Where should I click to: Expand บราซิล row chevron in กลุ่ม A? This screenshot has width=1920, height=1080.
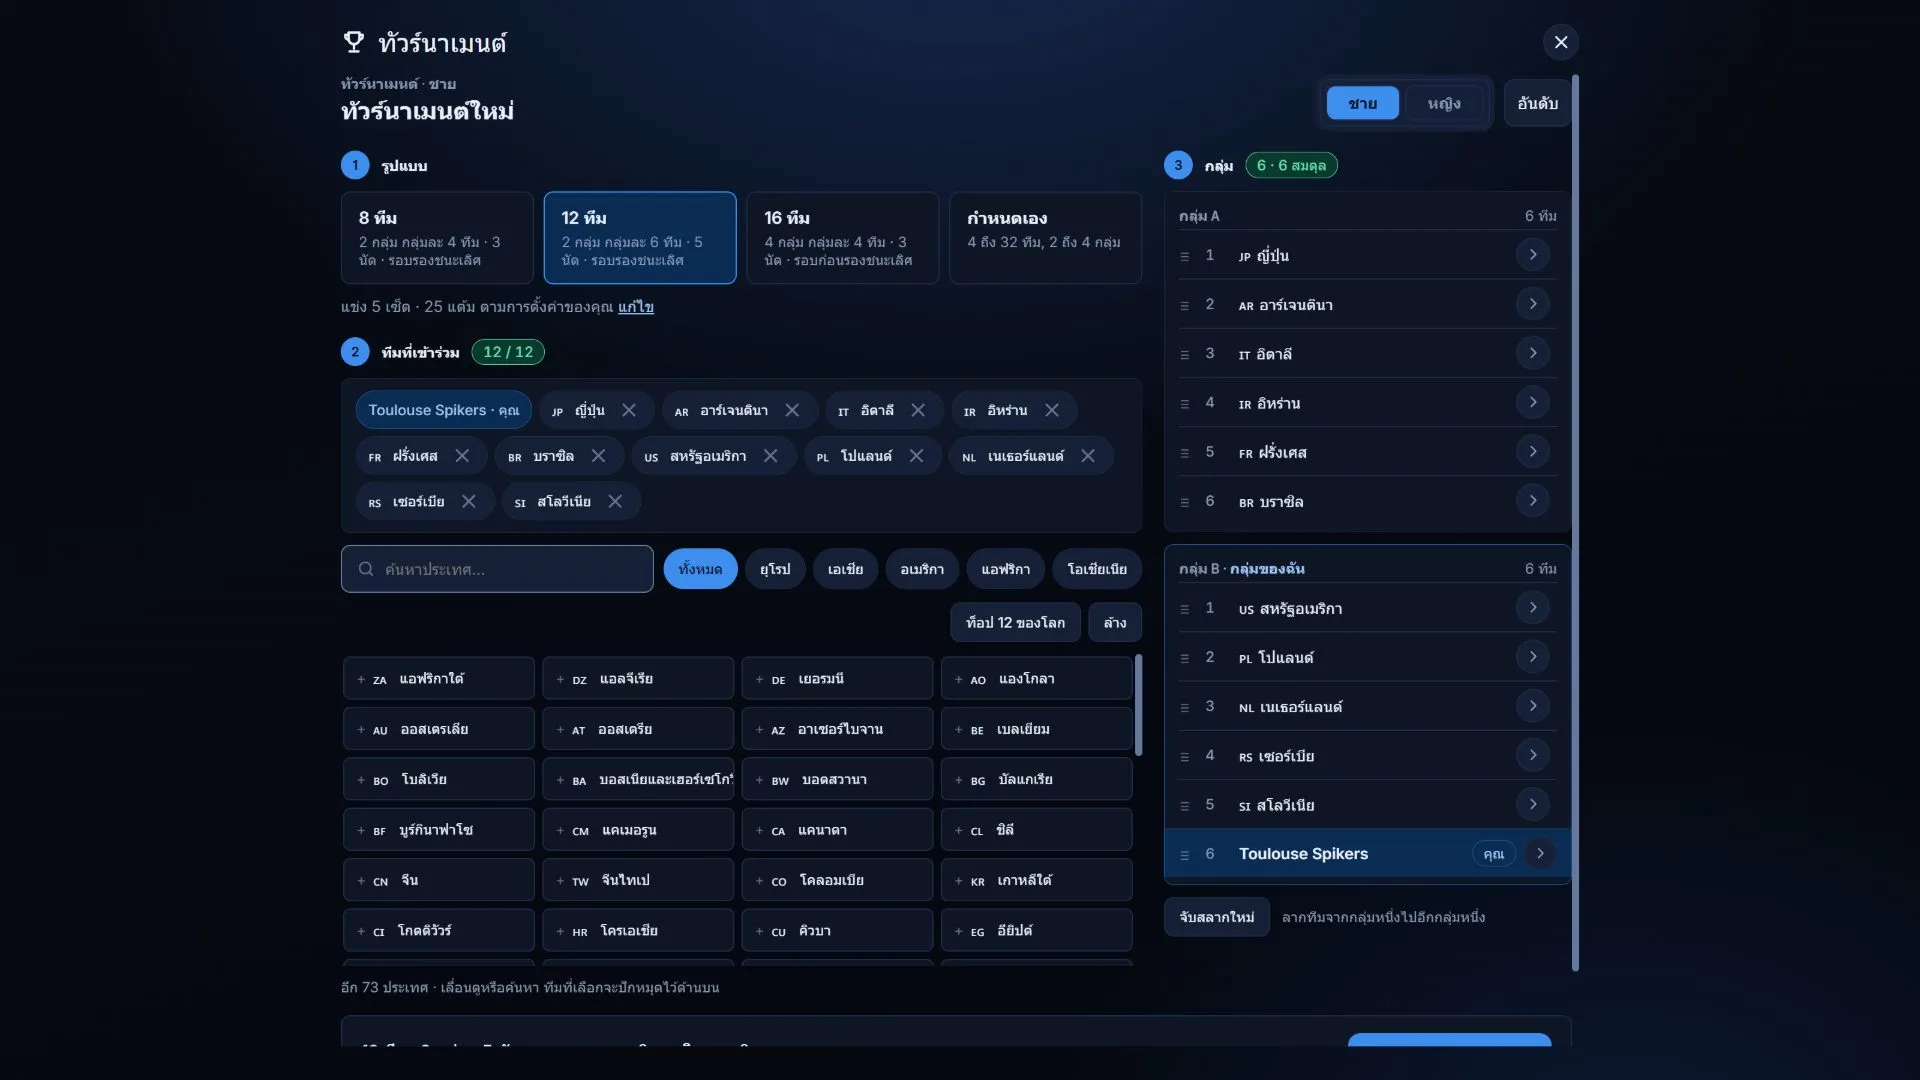tap(1533, 501)
